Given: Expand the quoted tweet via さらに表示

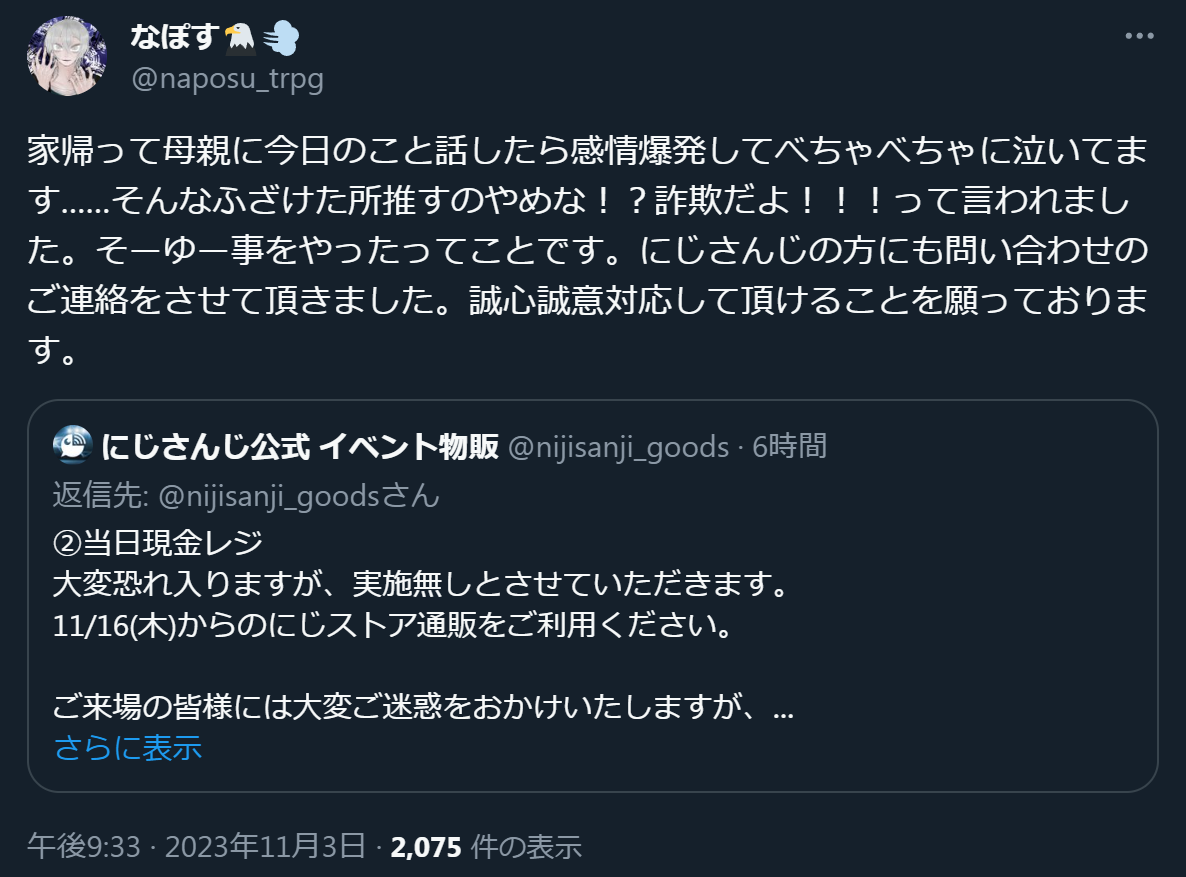Looking at the screenshot, I should click(128, 747).
